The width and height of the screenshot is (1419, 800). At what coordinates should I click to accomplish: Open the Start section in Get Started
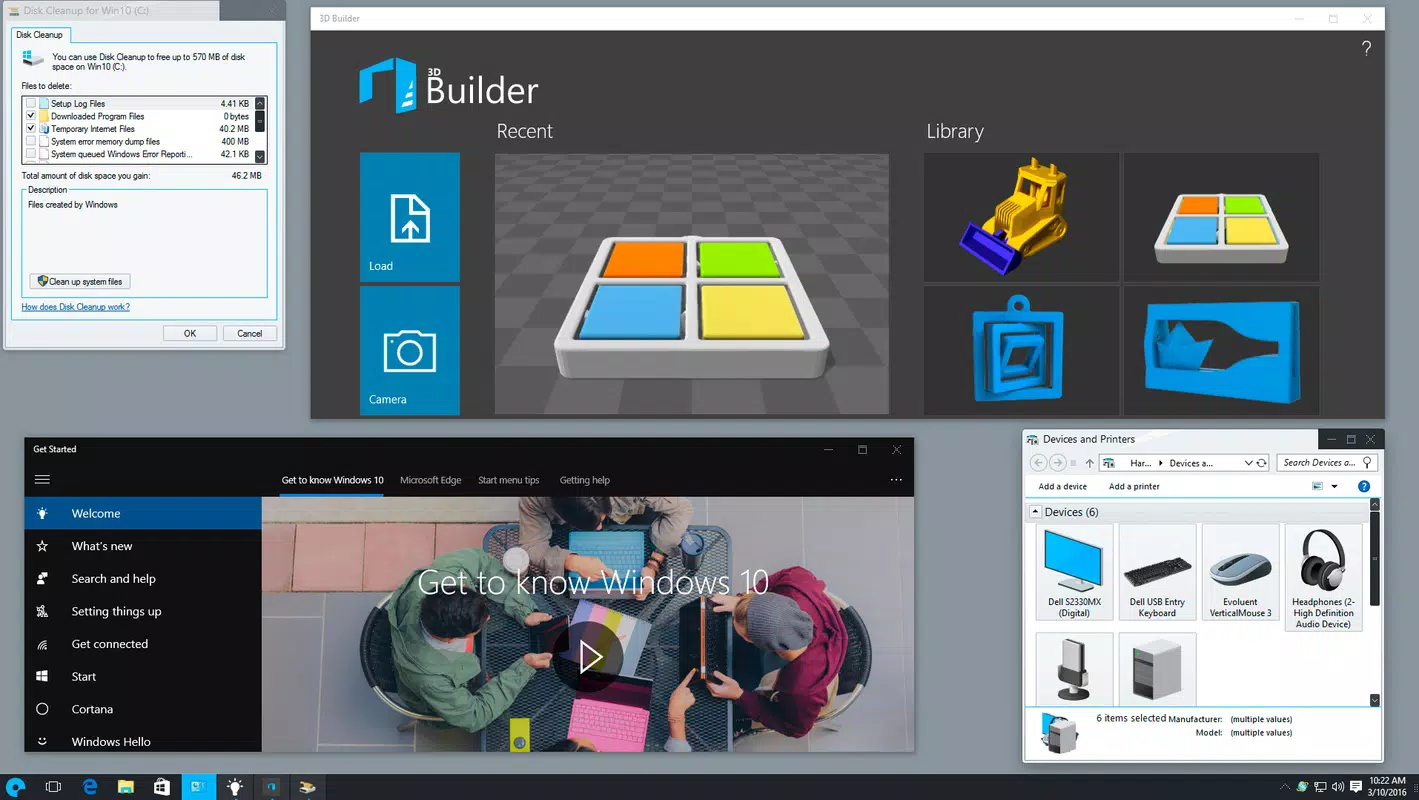(x=143, y=676)
